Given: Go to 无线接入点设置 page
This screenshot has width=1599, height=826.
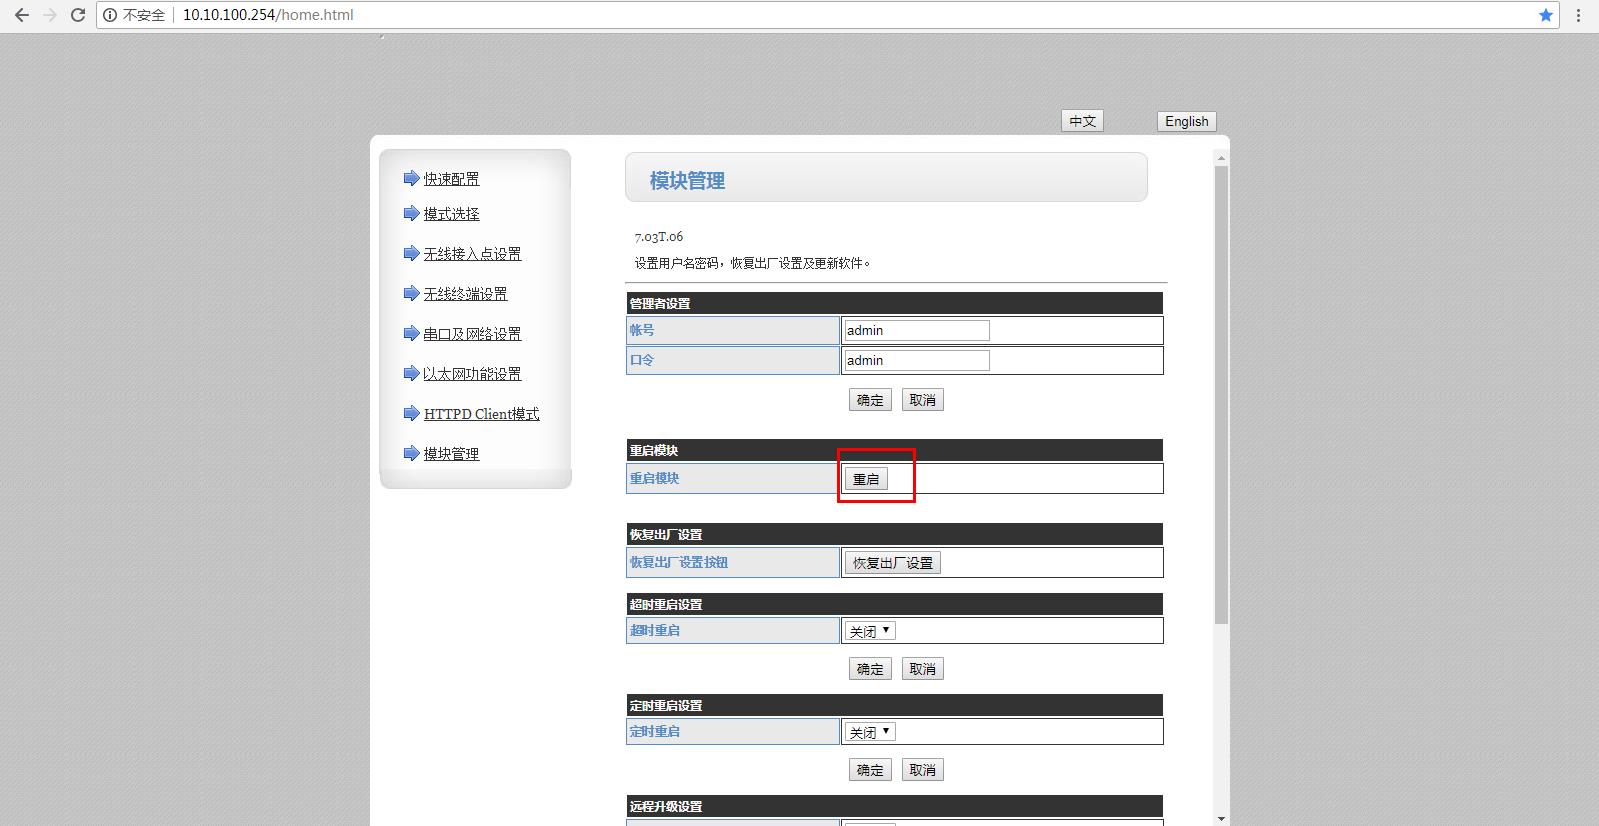Looking at the screenshot, I should click(x=472, y=254).
